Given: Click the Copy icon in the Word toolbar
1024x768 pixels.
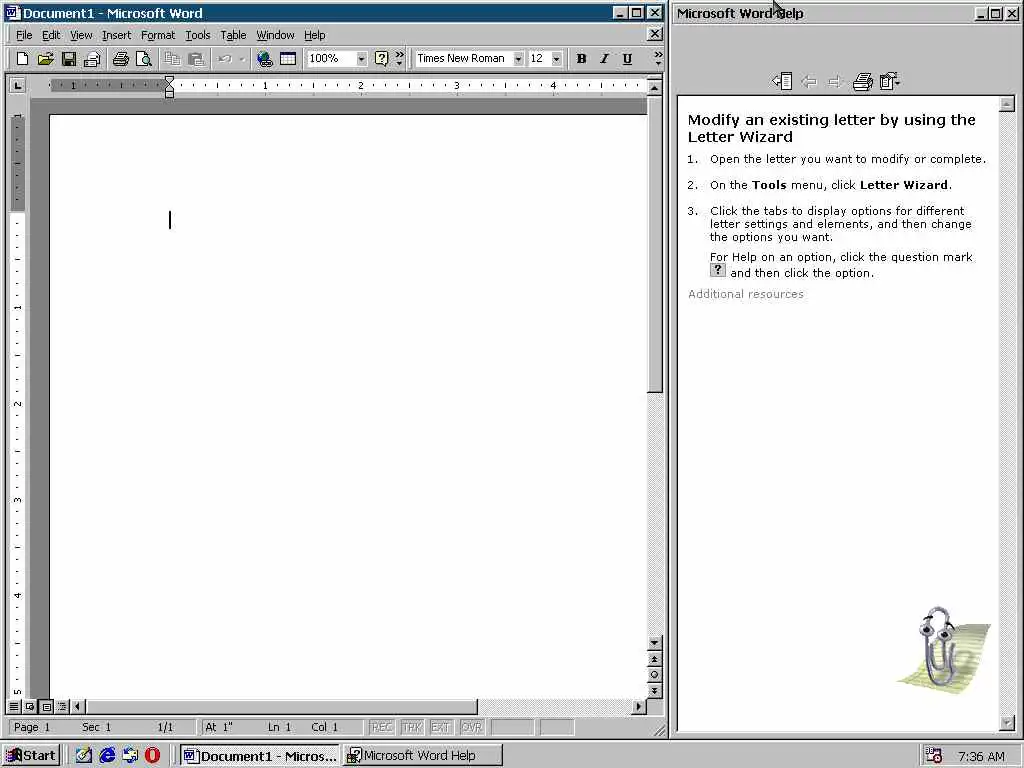Looking at the screenshot, I should pyautogui.click(x=172, y=59).
